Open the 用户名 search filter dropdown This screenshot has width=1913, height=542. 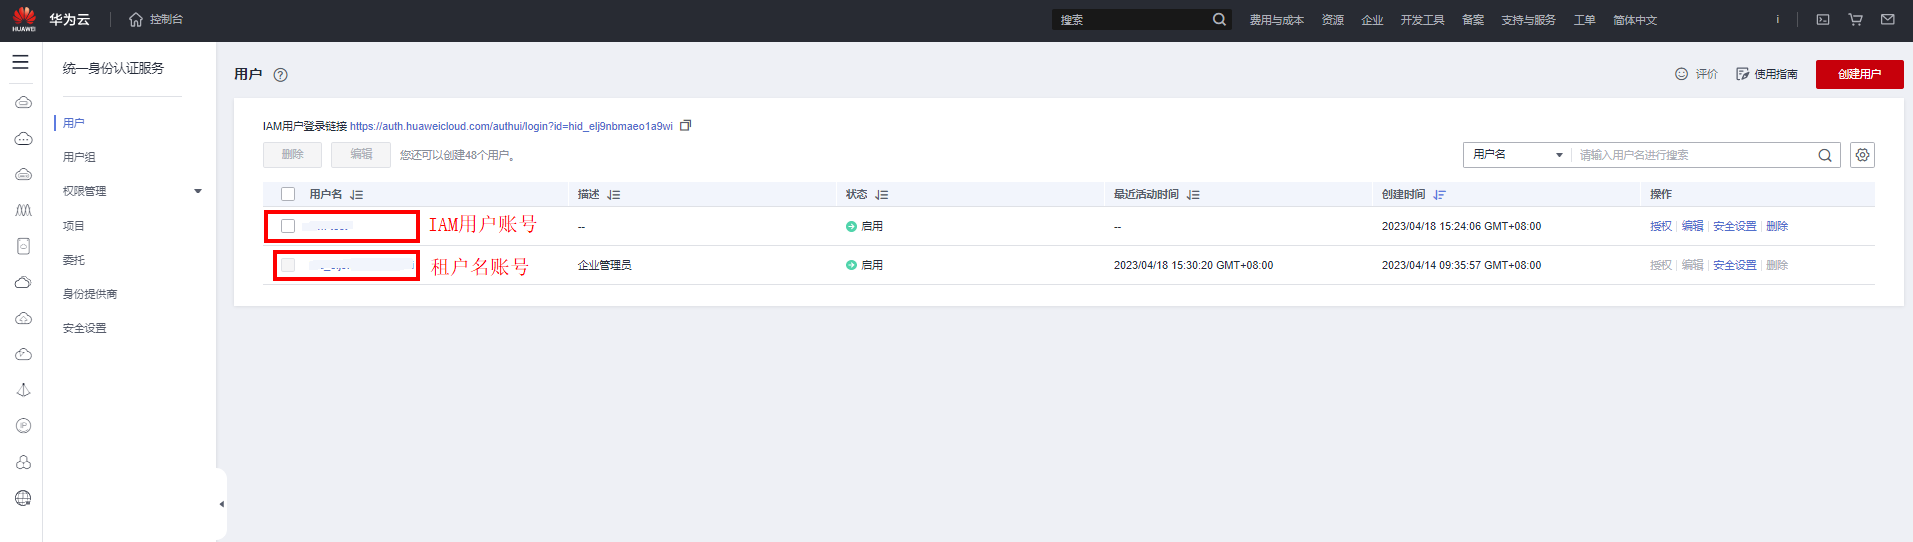(1517, 155)
